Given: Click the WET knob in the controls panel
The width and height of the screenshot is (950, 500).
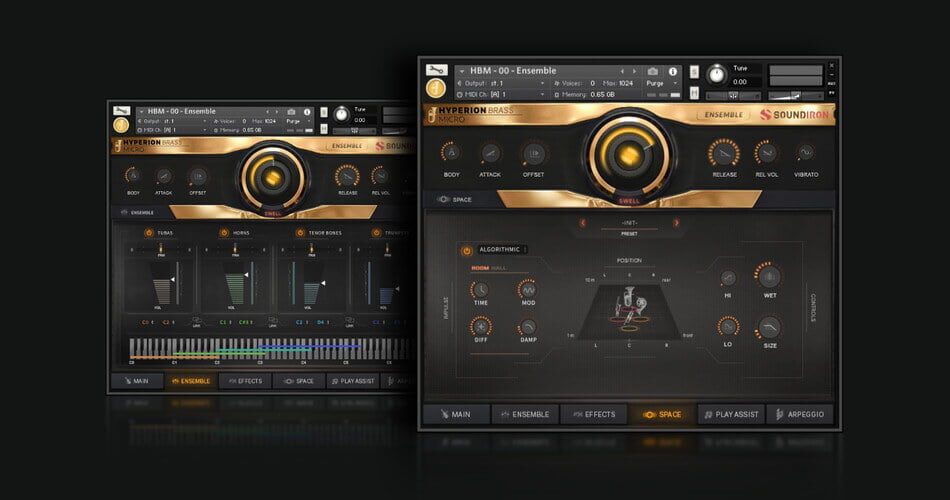Looking at the screenshot, I should coord(769,278).
